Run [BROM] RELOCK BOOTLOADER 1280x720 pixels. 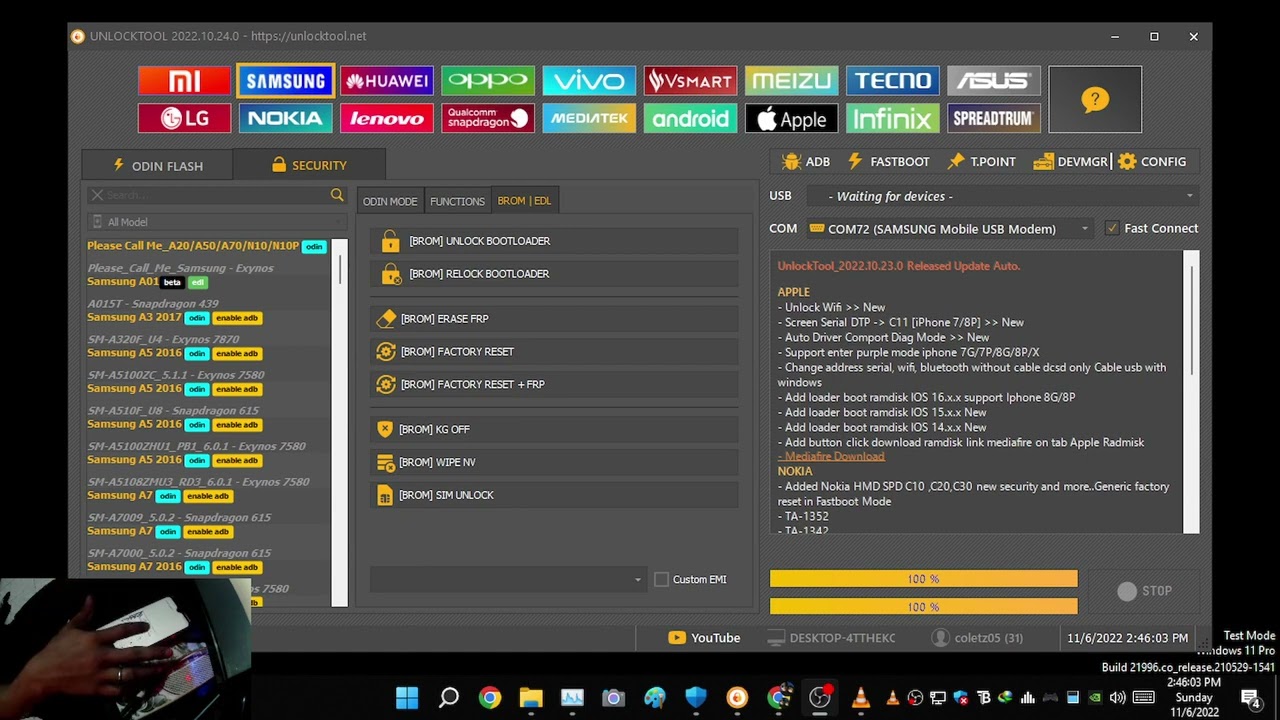(x=554, y=274)
